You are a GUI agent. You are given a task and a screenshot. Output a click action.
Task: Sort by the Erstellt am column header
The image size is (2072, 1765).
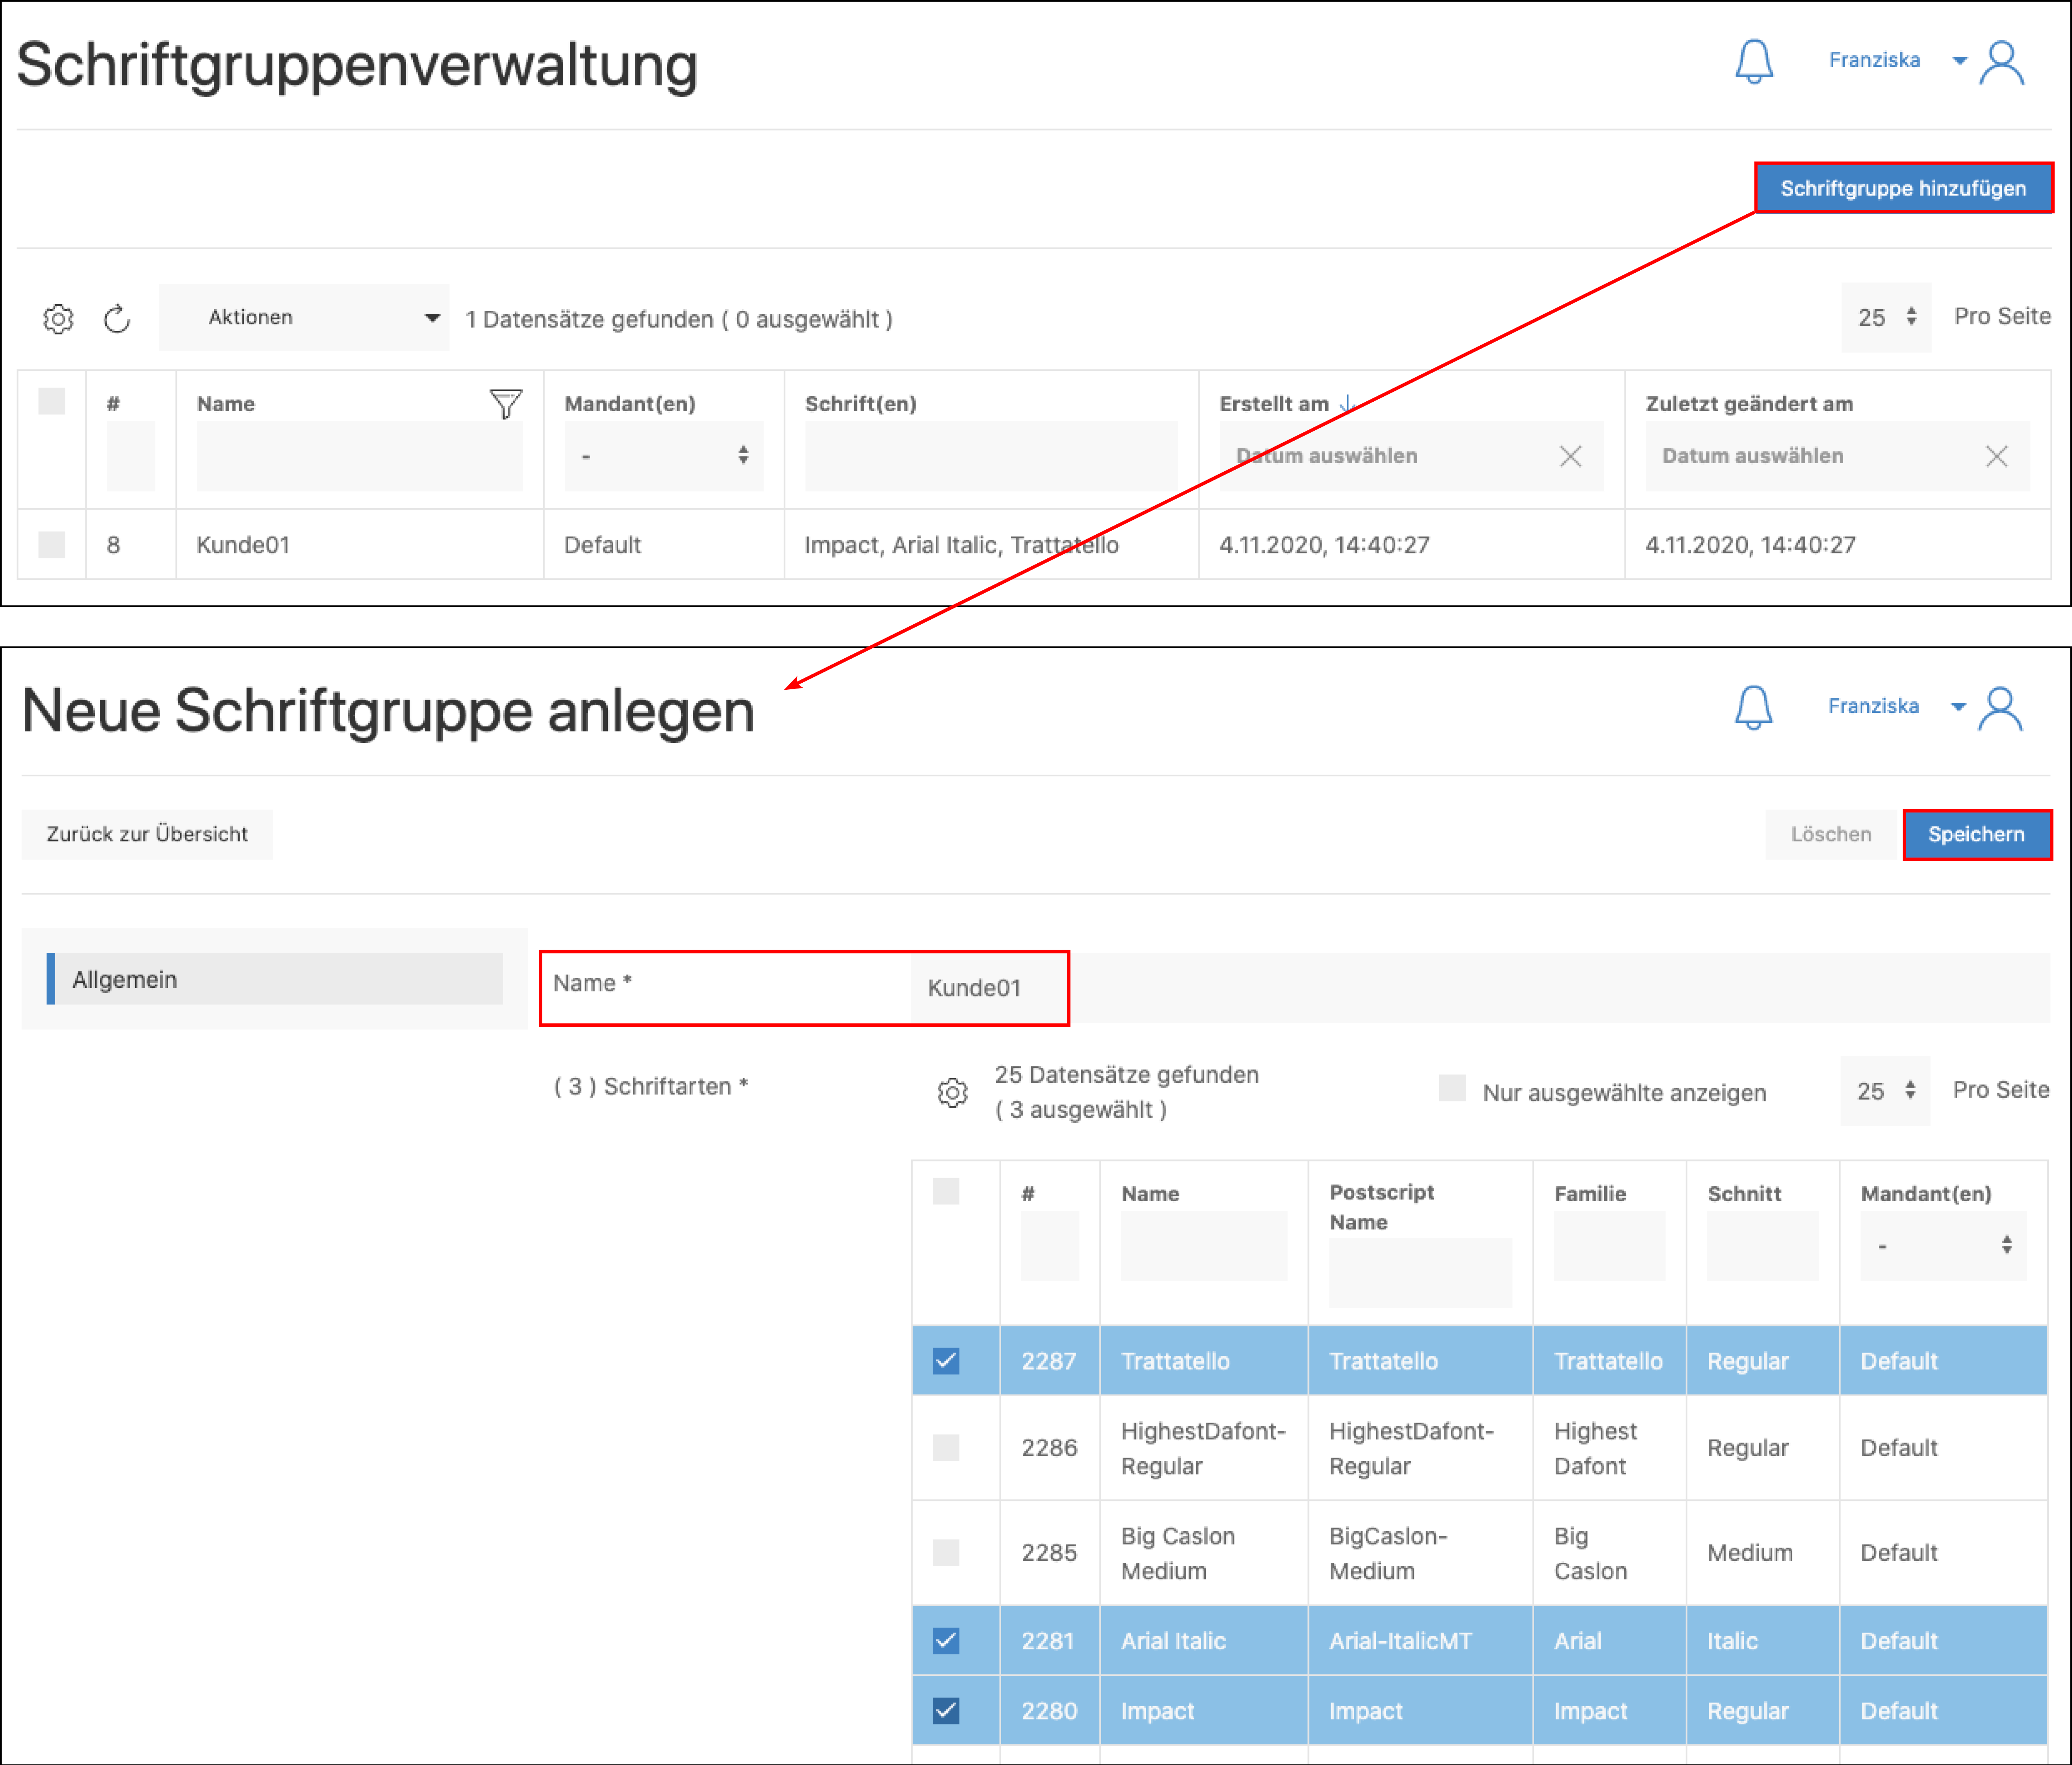(1273, 404)
